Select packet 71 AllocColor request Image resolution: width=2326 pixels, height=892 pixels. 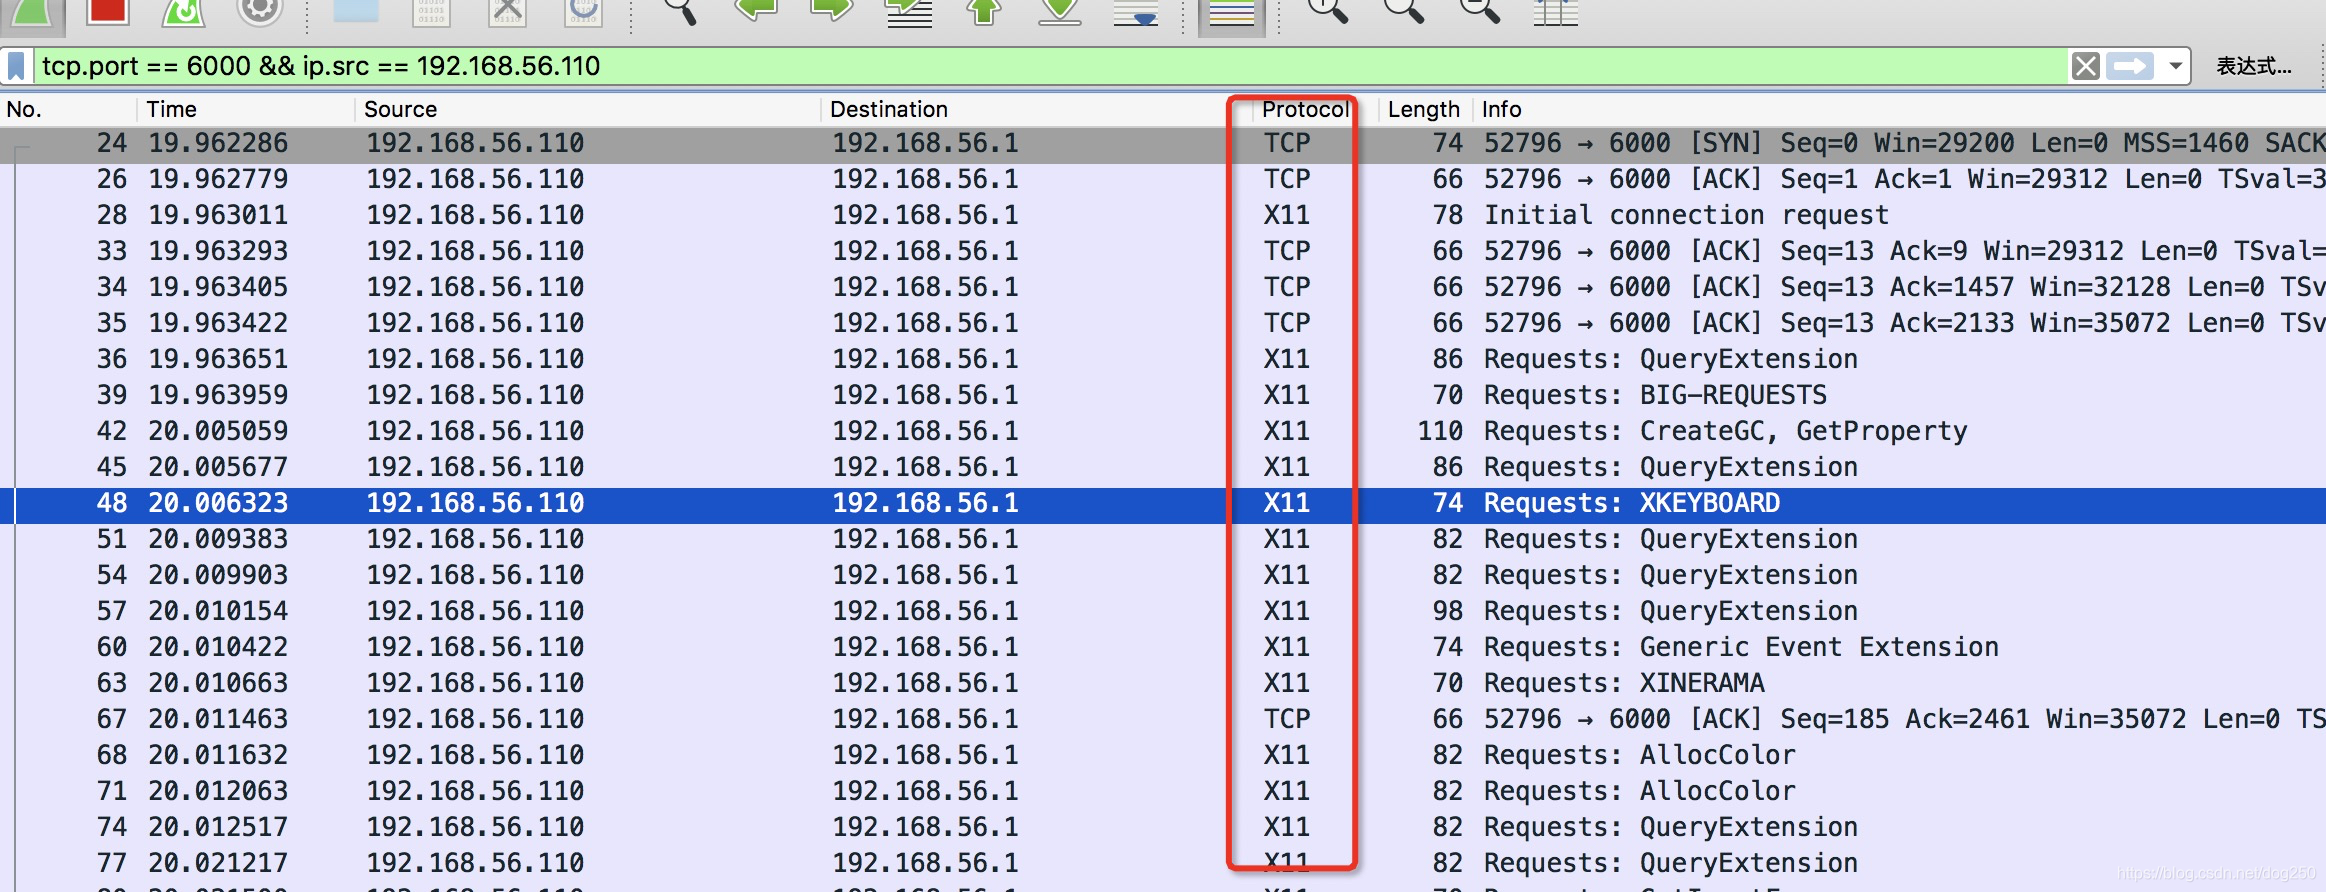tap(1163, 791)
